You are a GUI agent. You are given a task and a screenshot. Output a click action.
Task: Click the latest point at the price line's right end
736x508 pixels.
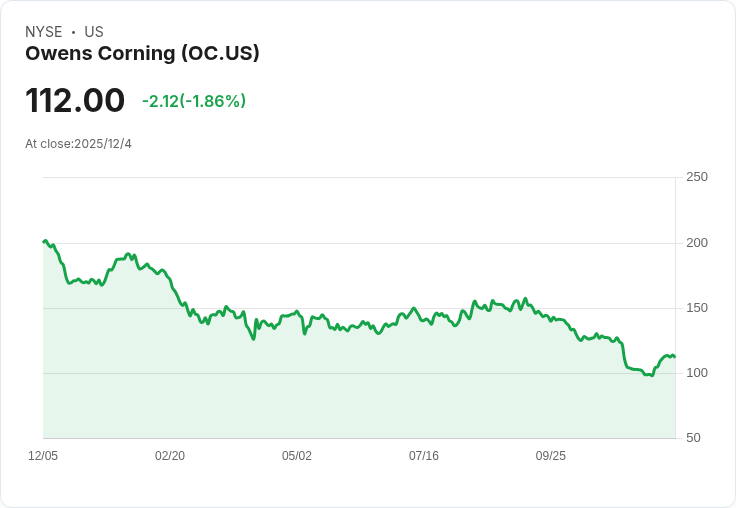tap(675, 357)
